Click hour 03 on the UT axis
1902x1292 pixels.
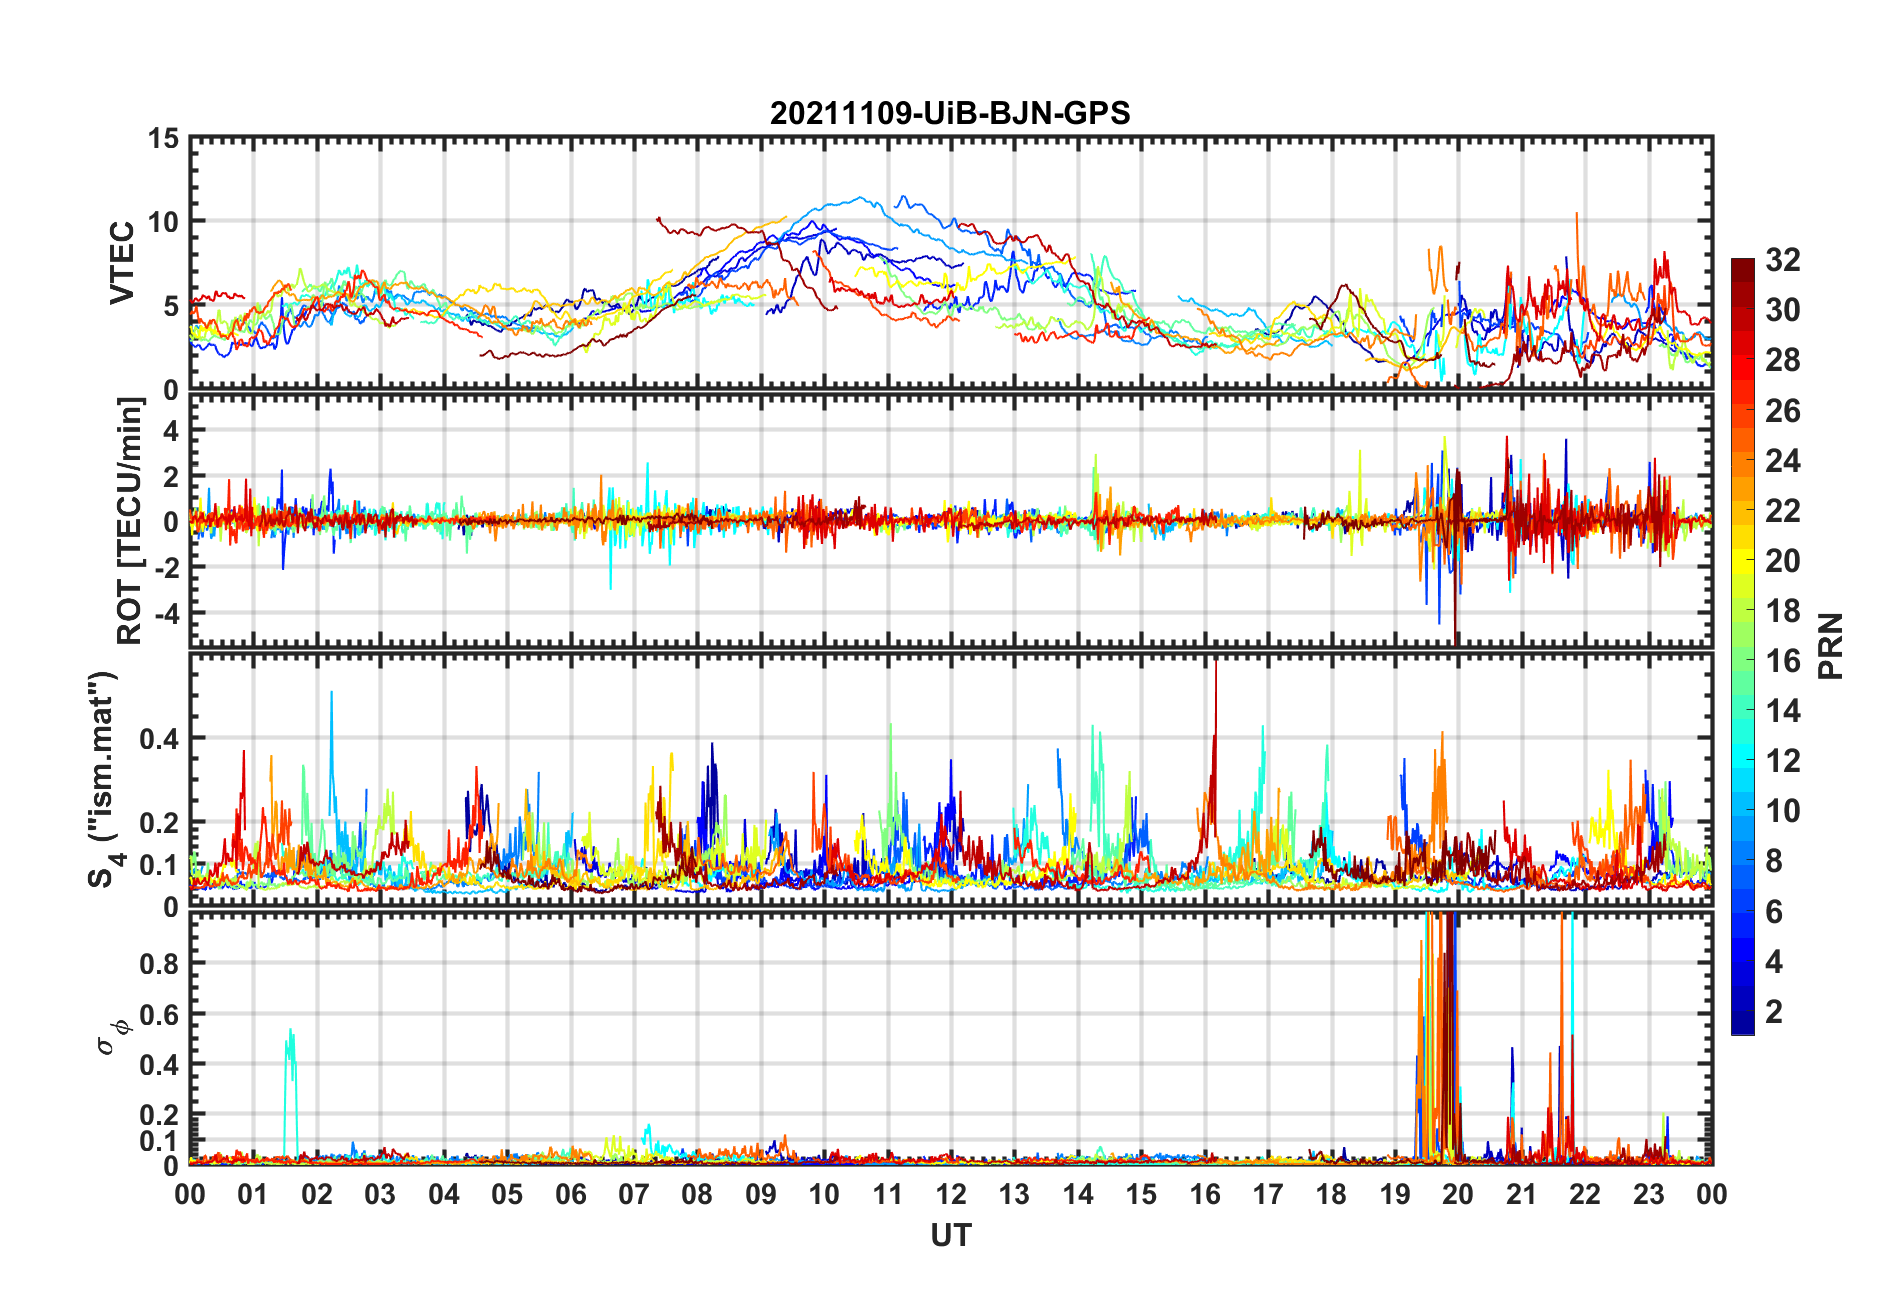click(x=380, y=1195)
